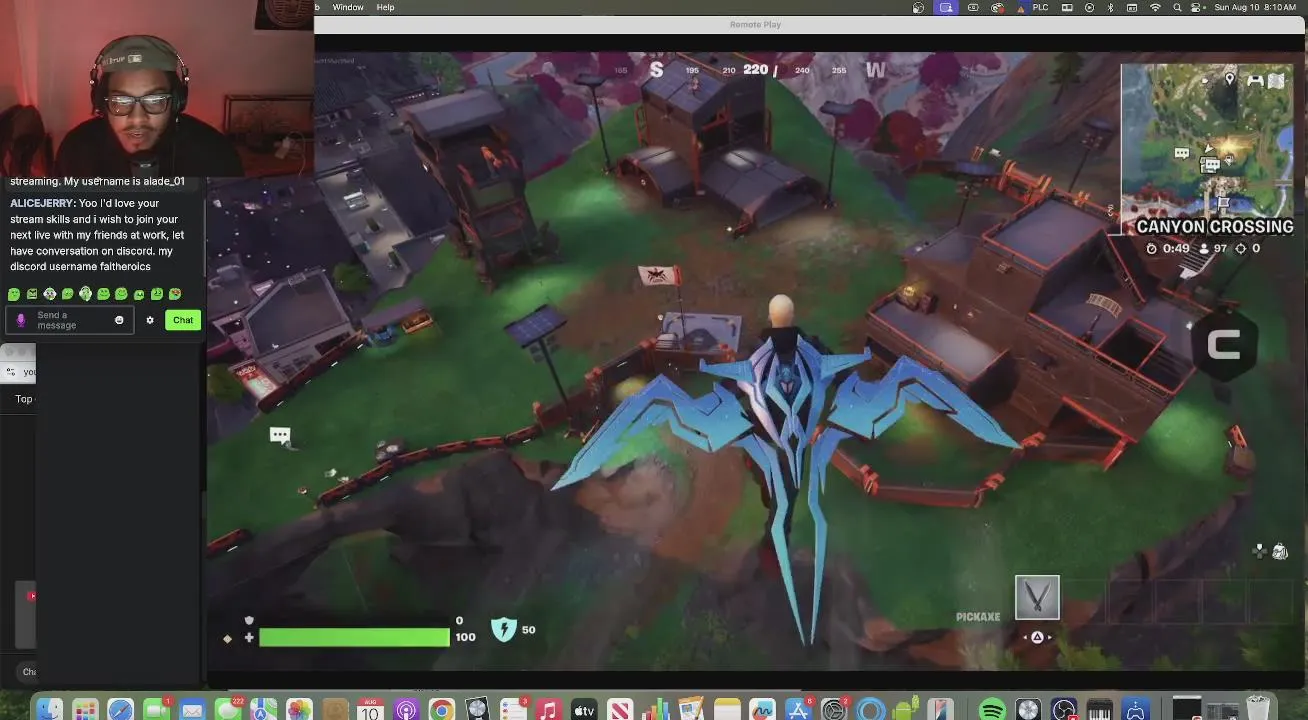Open Apple TV from the Dock

pos(584,710)
